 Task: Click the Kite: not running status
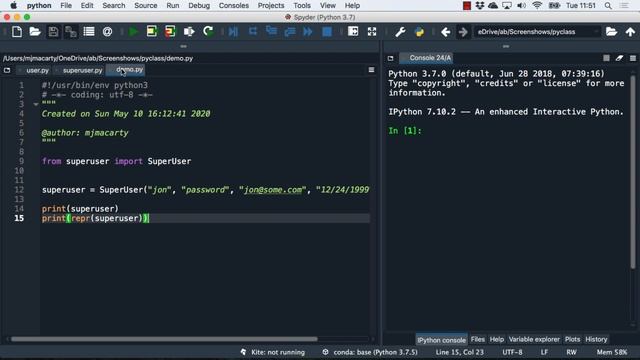click(x=273, y=352)
